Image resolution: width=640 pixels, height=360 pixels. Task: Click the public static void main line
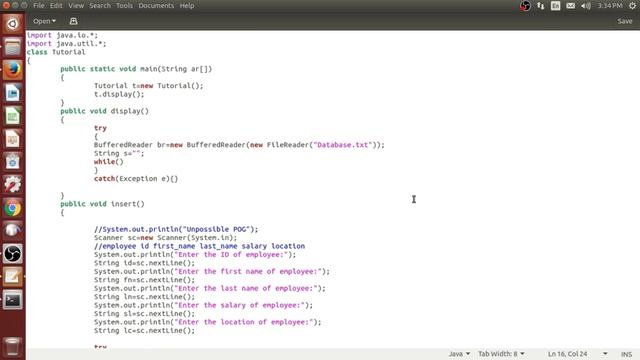coord(136,69)
